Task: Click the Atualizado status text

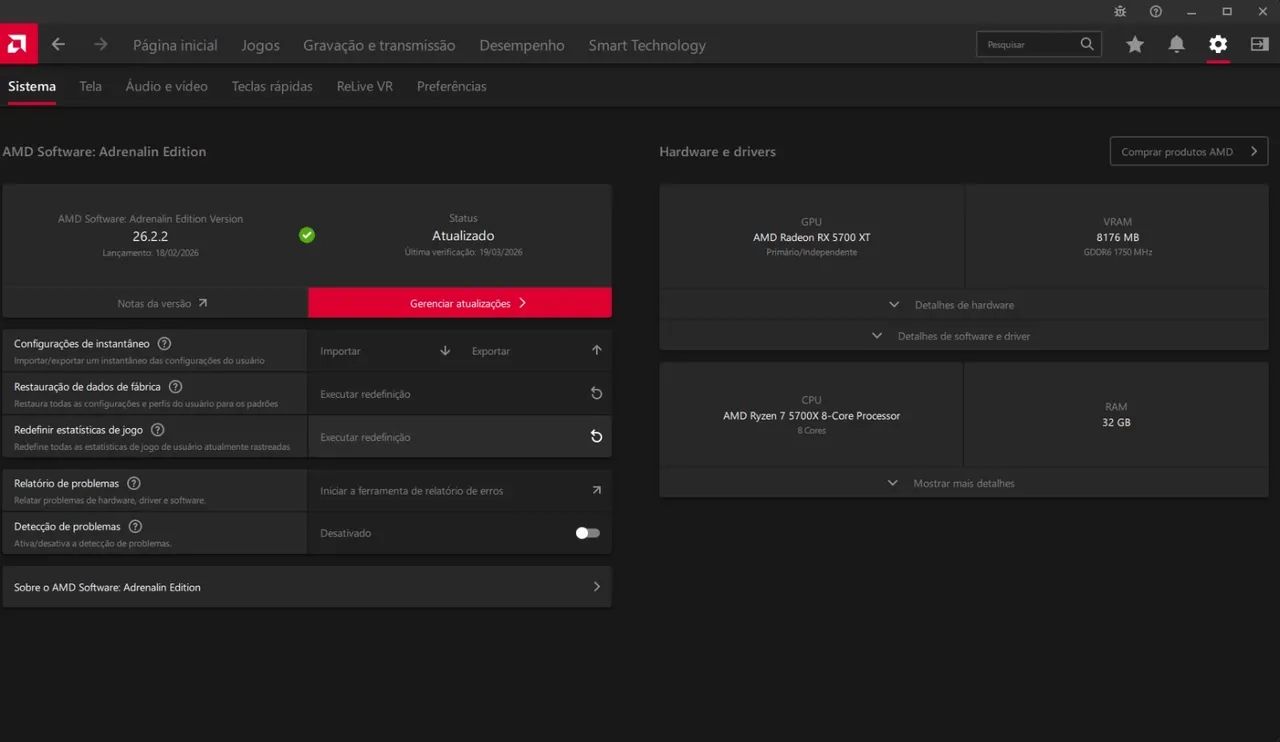Action: tap(463, 236)
